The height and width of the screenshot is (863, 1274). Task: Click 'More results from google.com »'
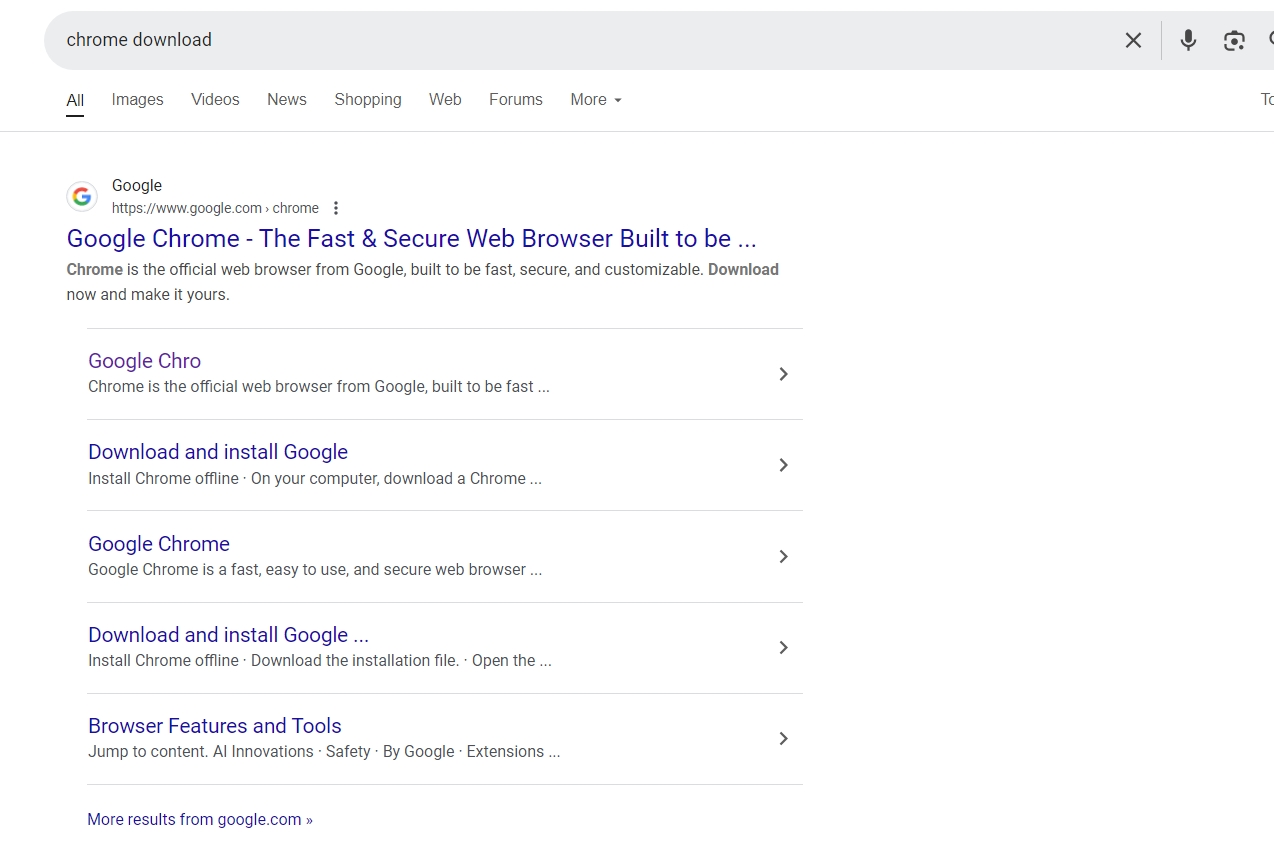[200, 819]
